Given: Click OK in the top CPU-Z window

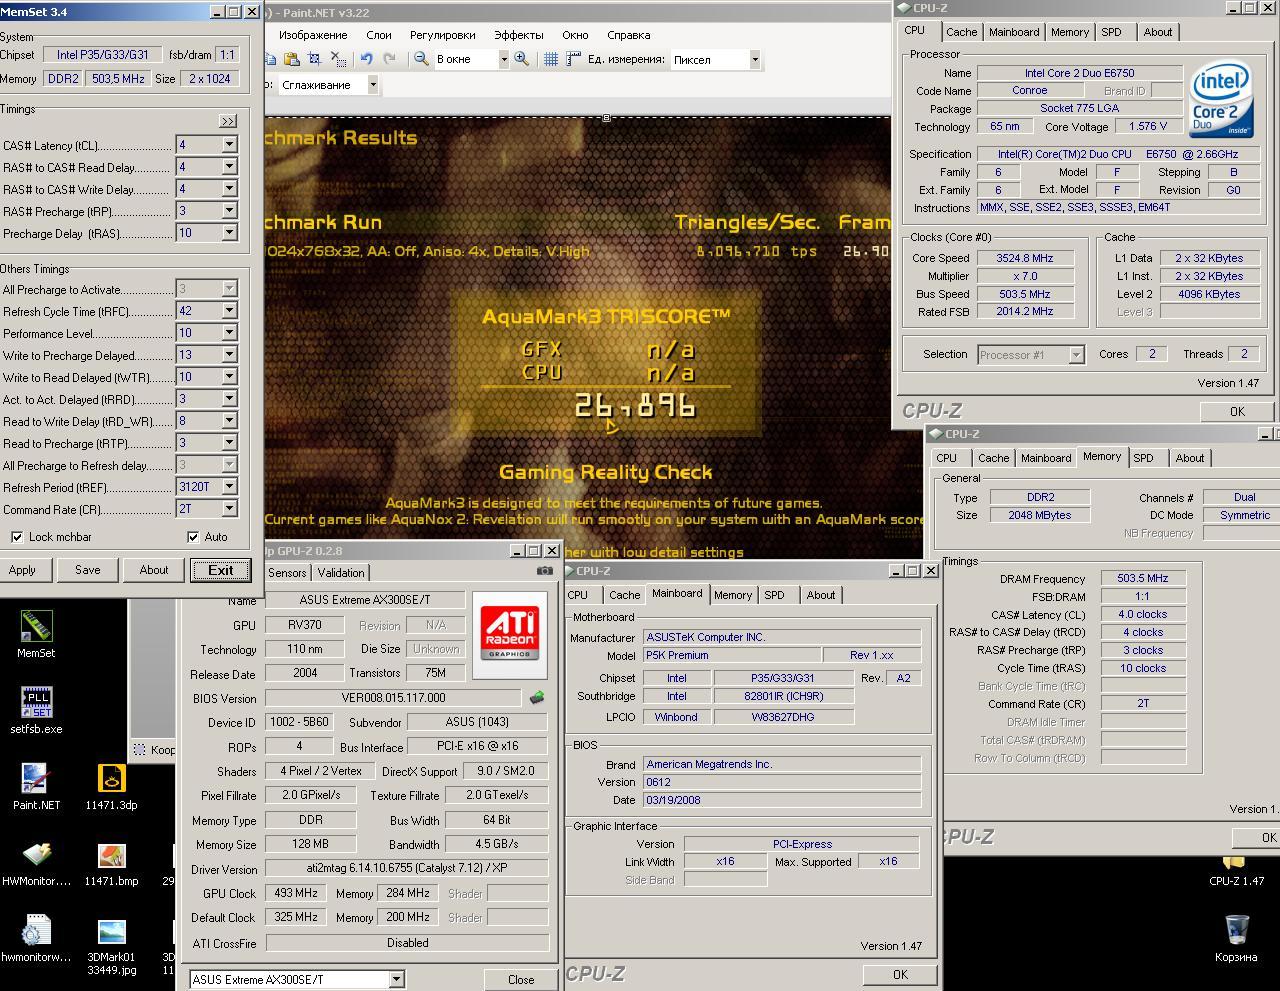Looking at the screenshot, I should pos(1237,411).
